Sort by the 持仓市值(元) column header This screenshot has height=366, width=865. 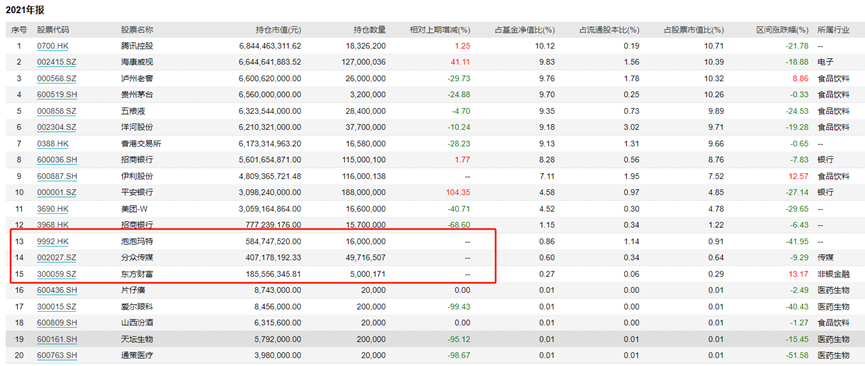(279, 30)
